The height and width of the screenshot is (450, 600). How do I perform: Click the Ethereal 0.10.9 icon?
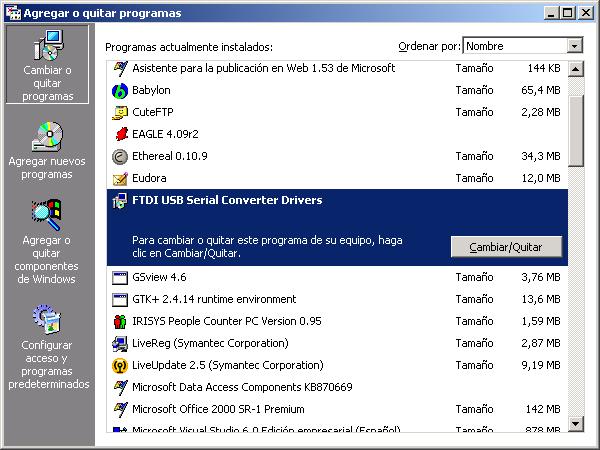[x=120, y=156]
